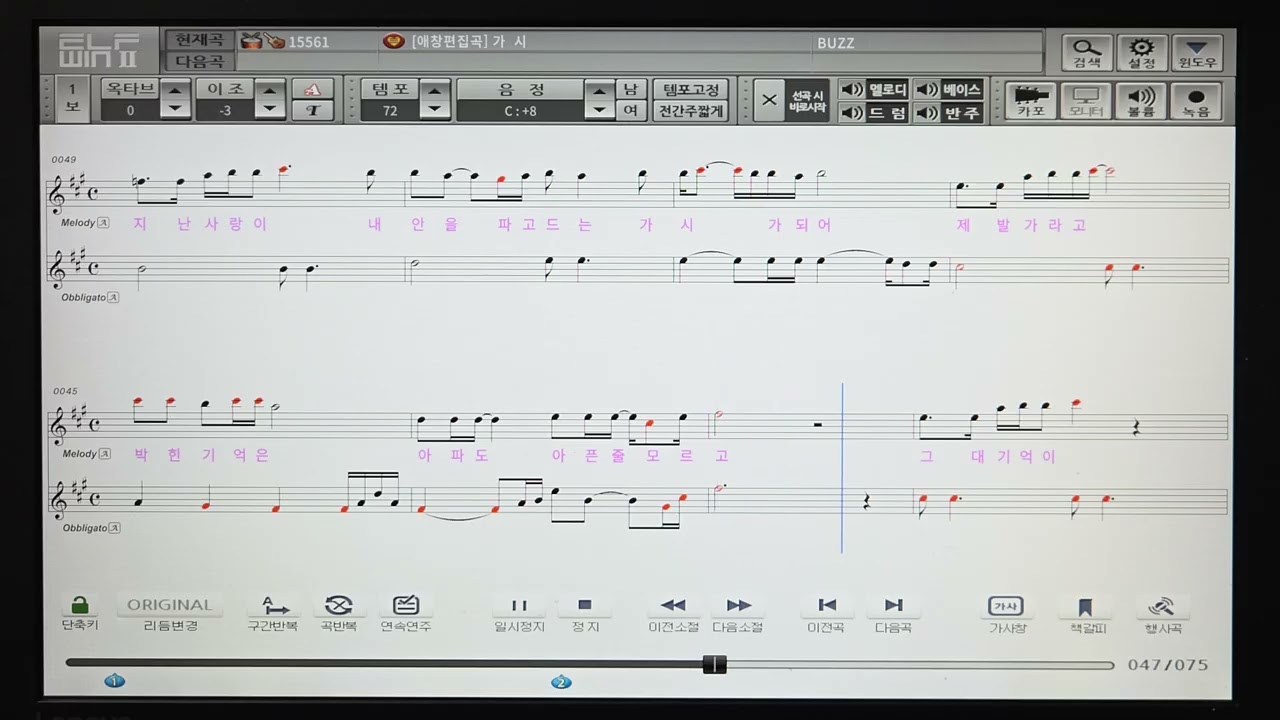The width and height of the screenshot is (1280, 720).
Task: Start recording with the 녹음 button
Action: coord(1196,101)
